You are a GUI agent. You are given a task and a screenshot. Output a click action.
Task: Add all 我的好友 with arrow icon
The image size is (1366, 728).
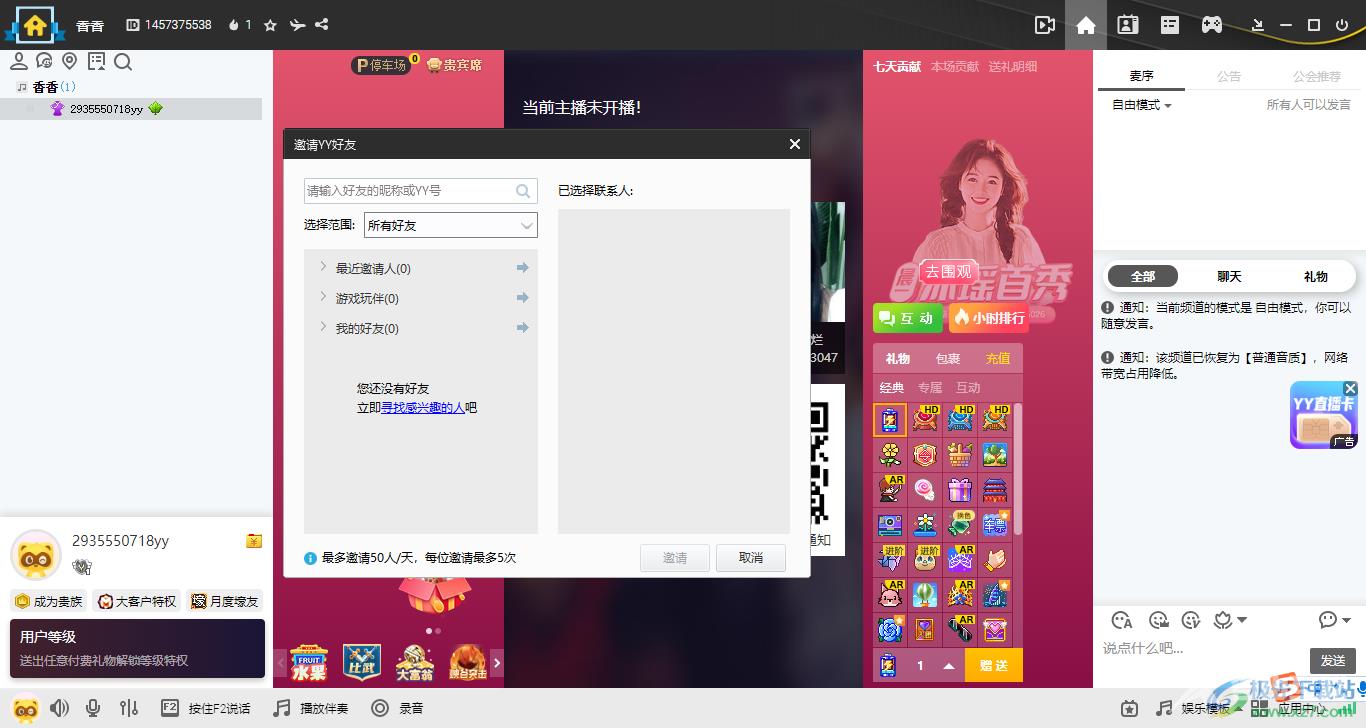coord(522,328)
